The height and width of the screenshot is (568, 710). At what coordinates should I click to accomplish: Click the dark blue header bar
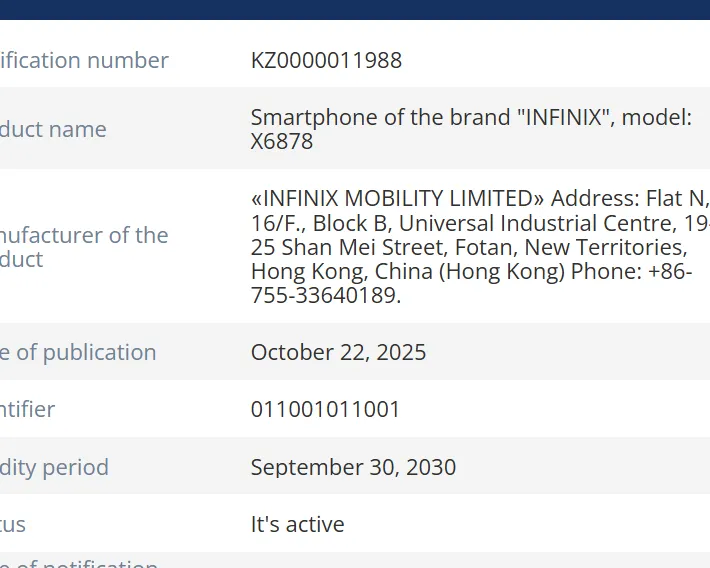click(355, 9)
